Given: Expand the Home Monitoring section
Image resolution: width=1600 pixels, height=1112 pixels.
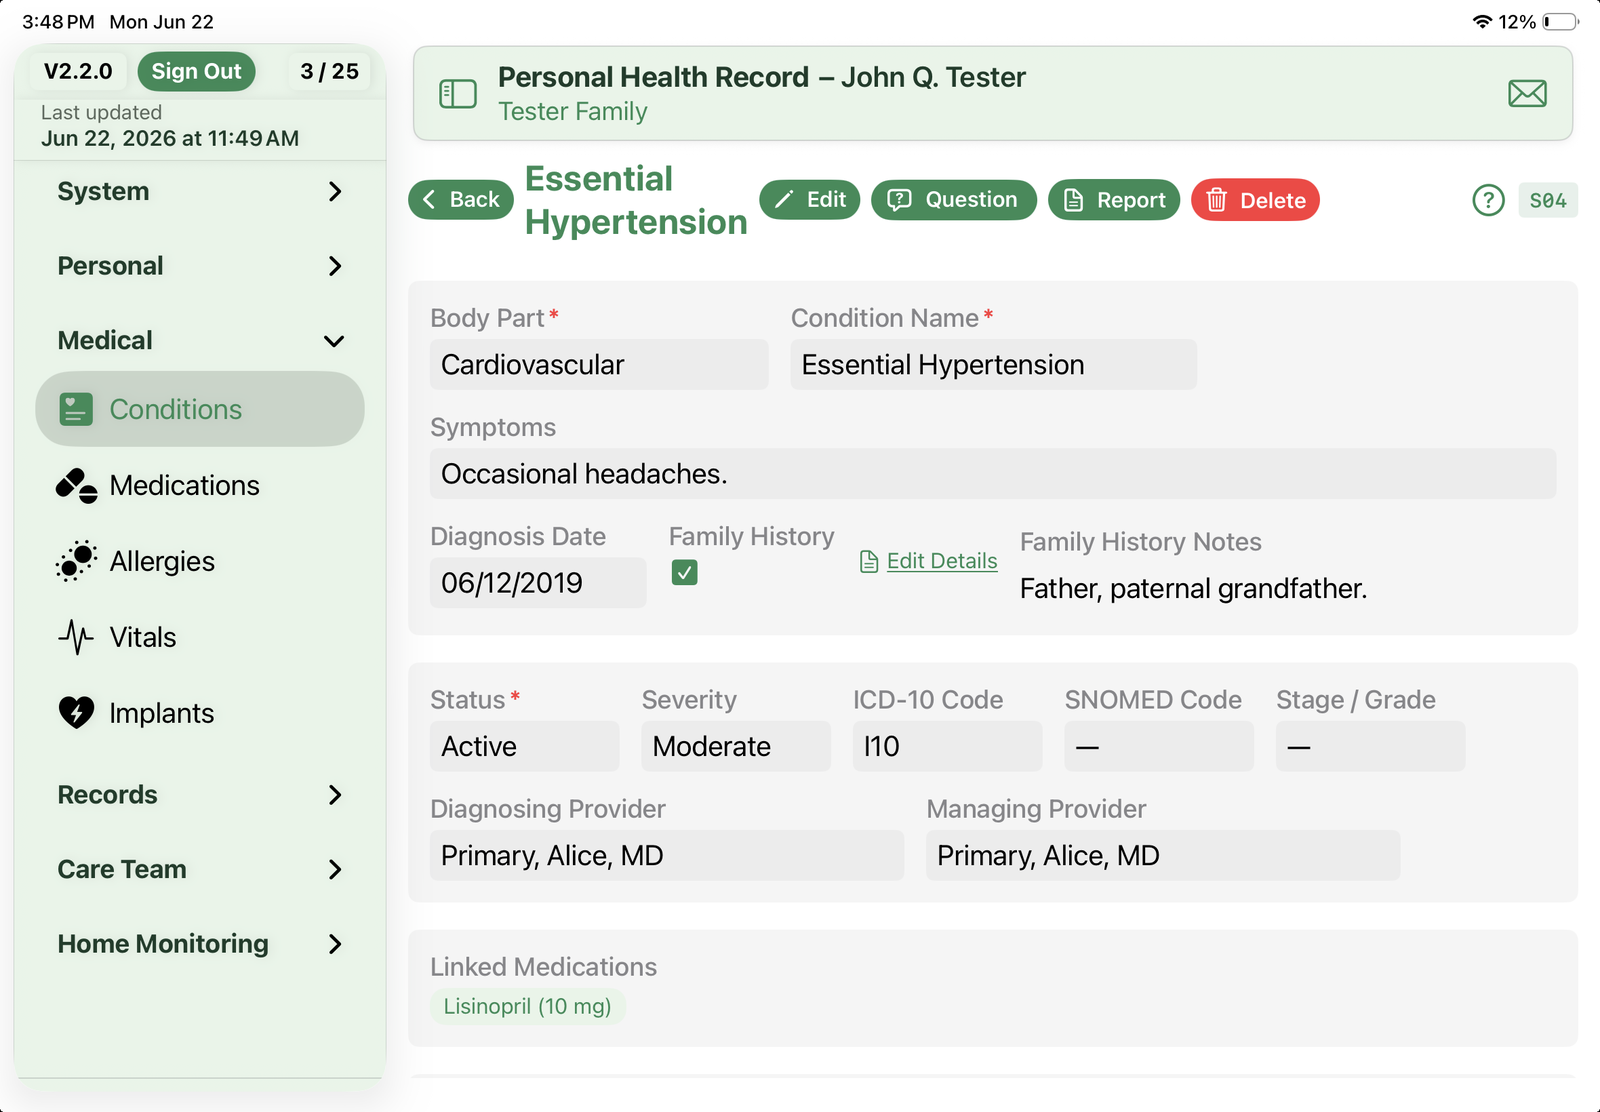Looking at the screenshot, I should coord(200,944).
